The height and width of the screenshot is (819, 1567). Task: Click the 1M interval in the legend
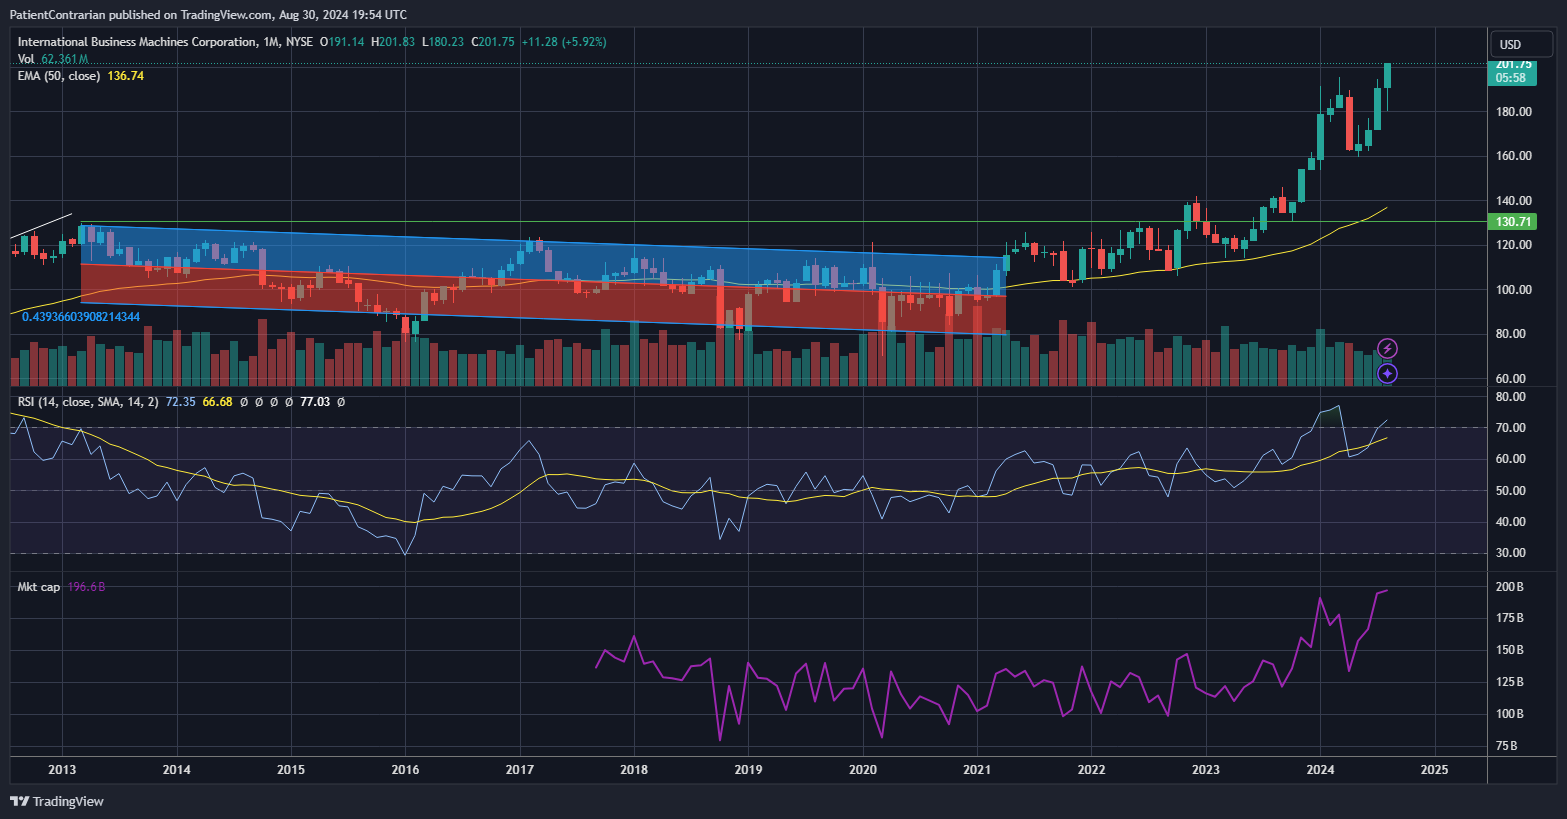[271, 42]
